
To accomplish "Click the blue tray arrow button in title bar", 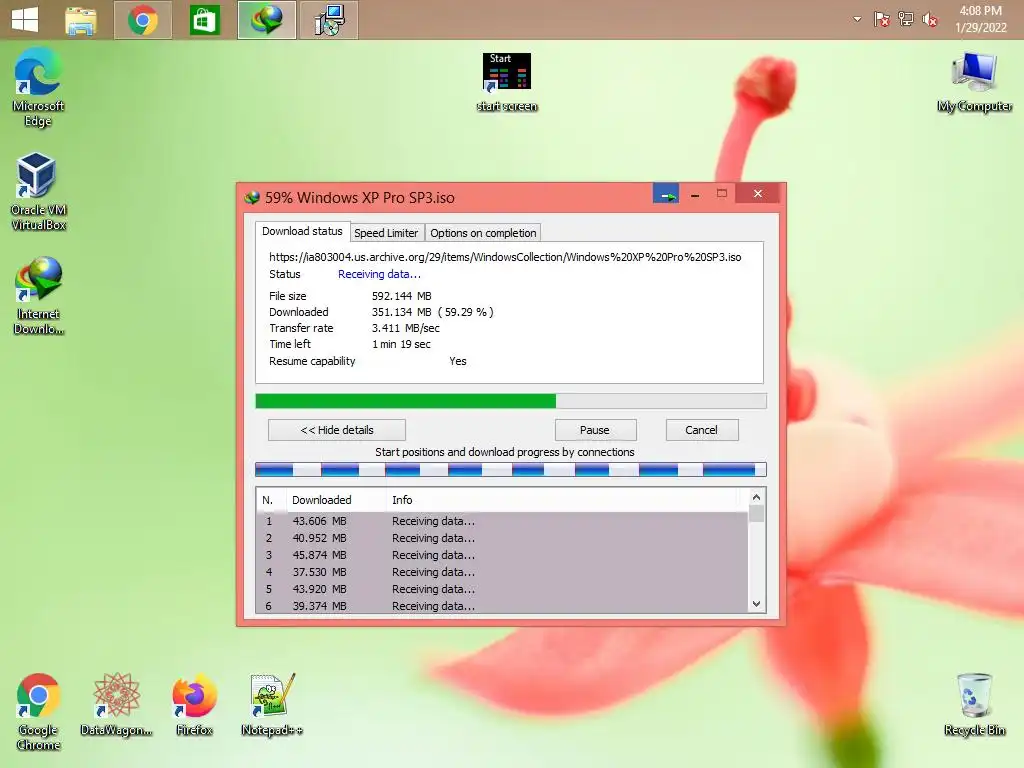I will pyautogui.click(x=665, y=194).
